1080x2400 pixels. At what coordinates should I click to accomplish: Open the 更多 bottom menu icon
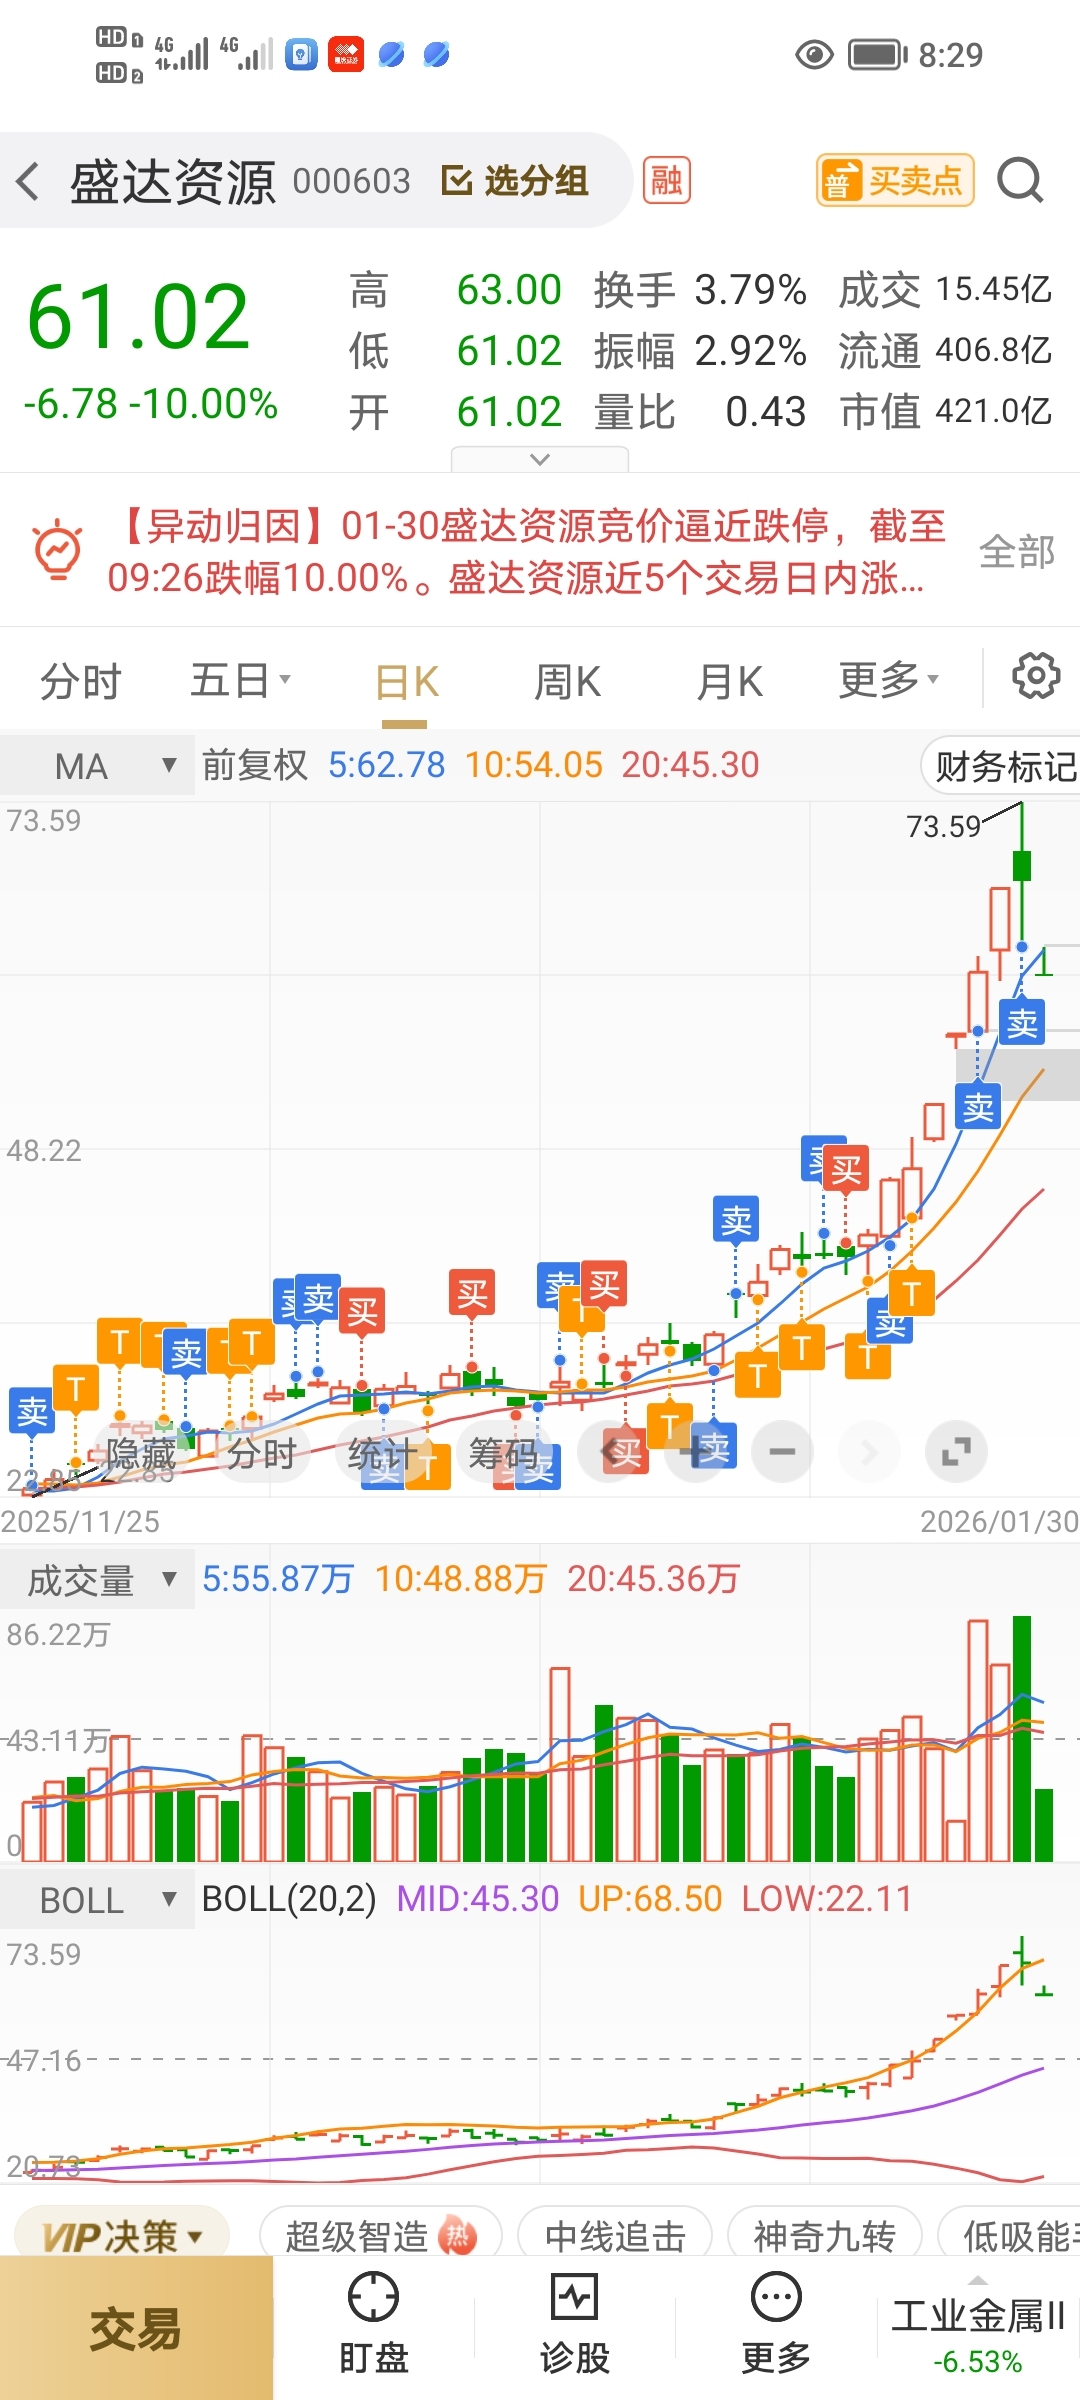click(776, 2324)
